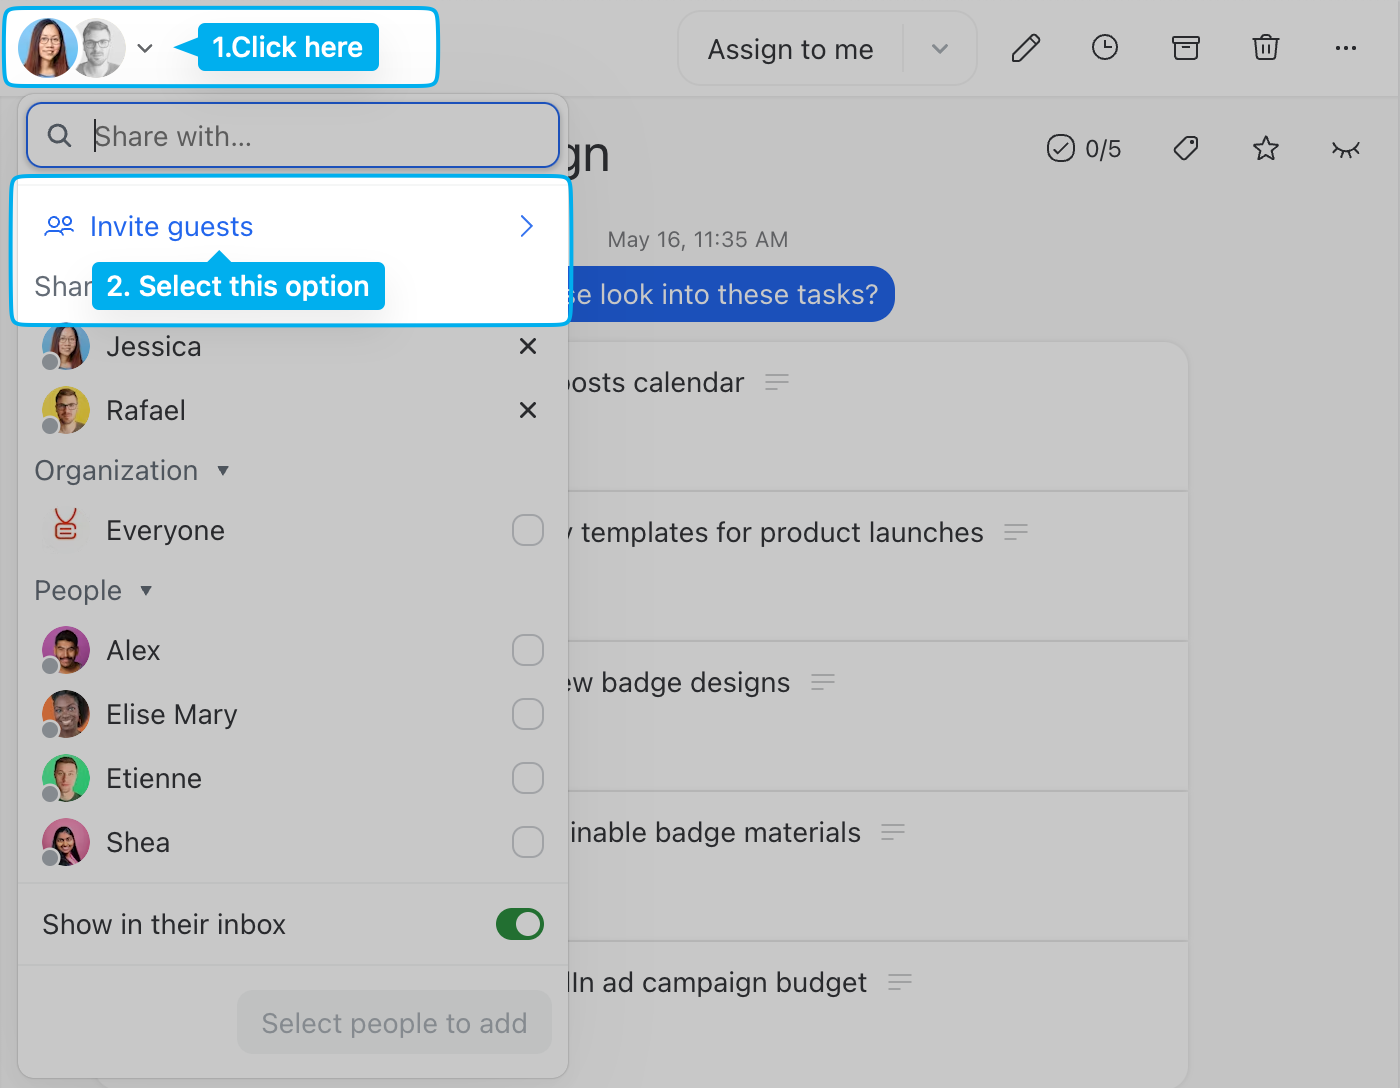Open the more options ellipsis icon
The image size is (1400, 1088).
coord(1345,47)
